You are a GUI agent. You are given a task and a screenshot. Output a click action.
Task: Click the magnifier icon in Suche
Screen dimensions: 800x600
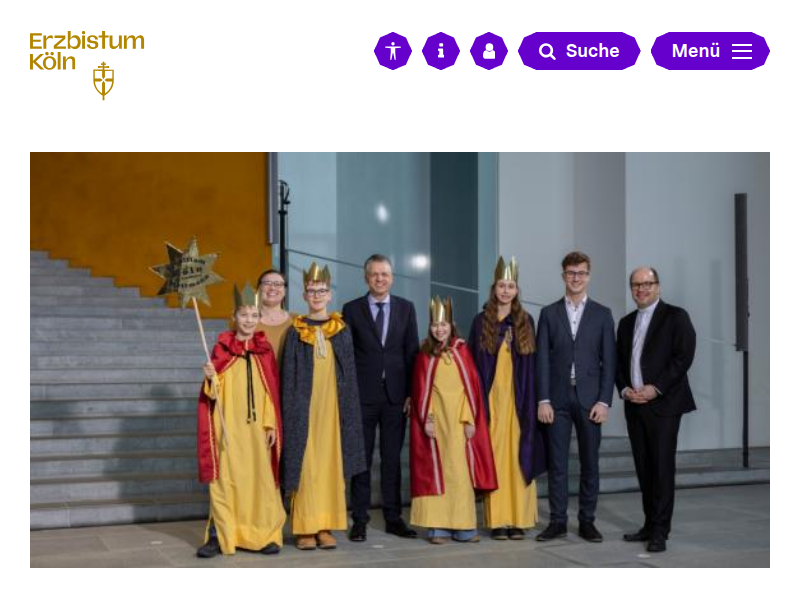coord(547,52)
